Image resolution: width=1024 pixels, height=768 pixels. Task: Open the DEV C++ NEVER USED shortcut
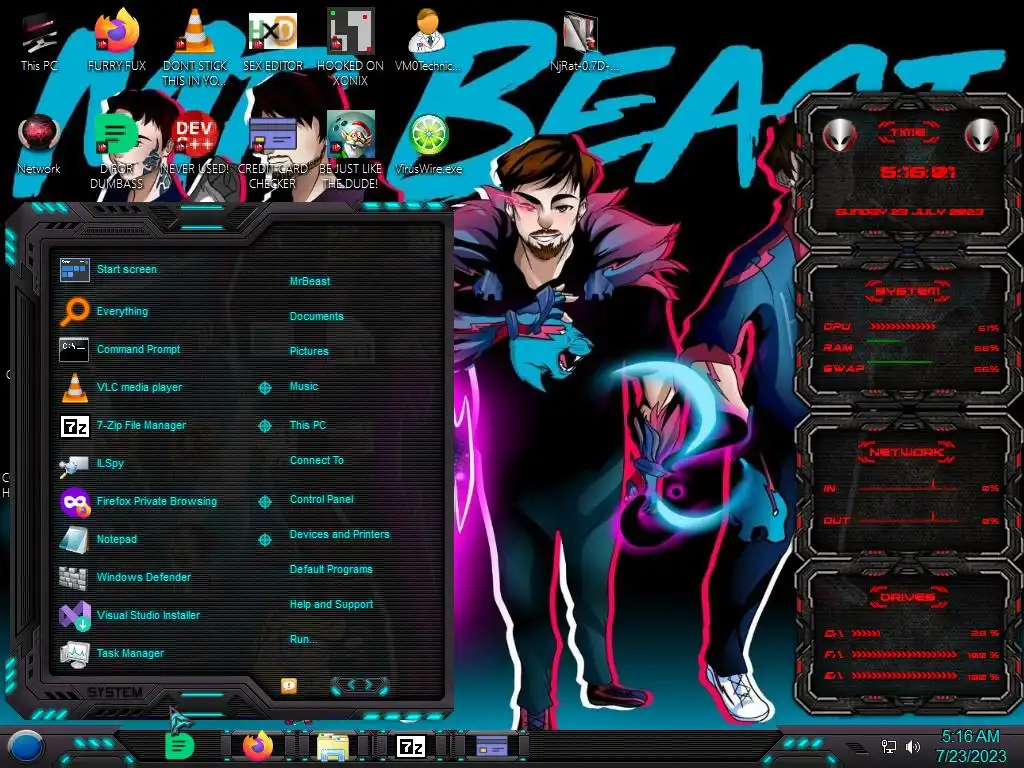[x=195, y=144]
